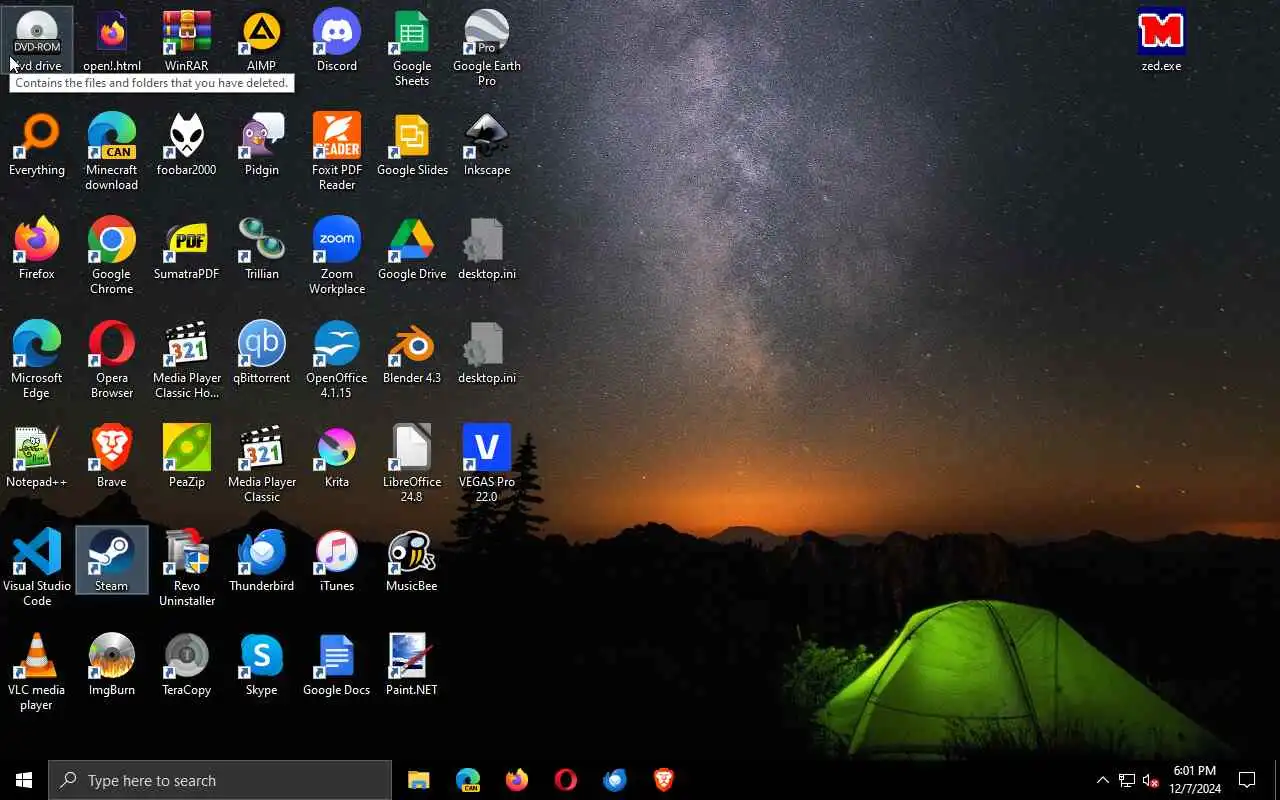
Task: Select the WinRAR desktop shortcut
Action: [187, 41]
